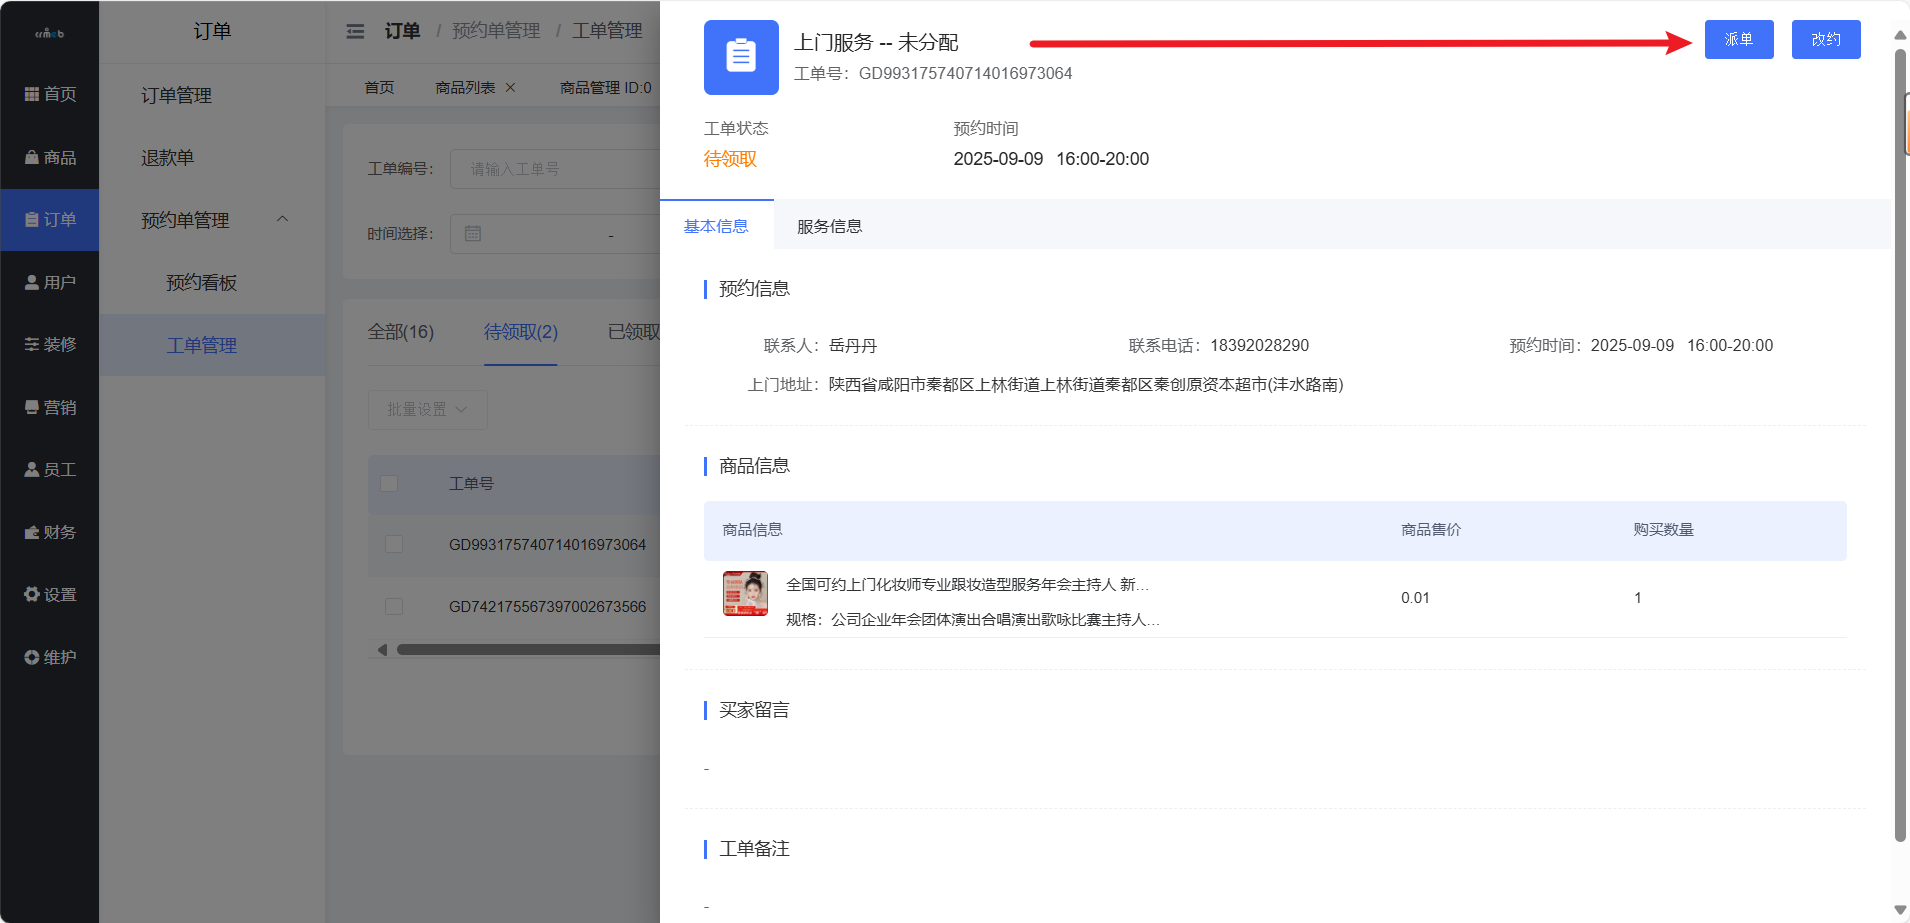
Task: Open the 设置 settings gear icon
Action: 50,594
